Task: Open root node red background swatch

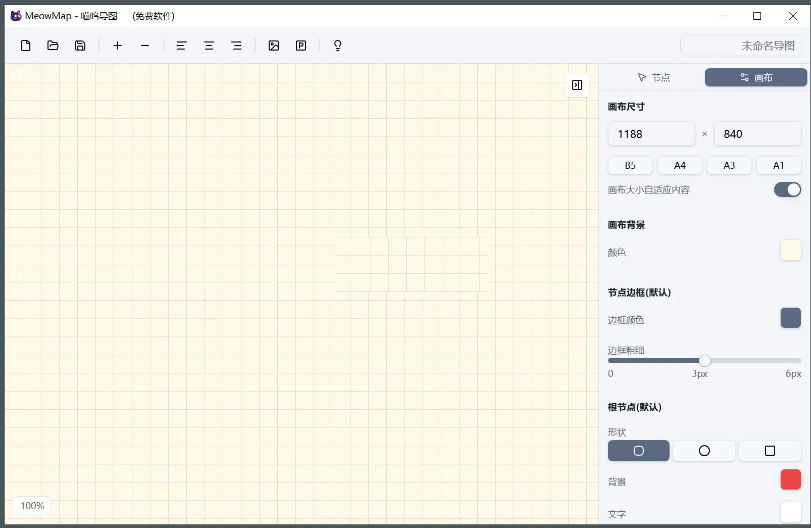Action: (790, 479)
